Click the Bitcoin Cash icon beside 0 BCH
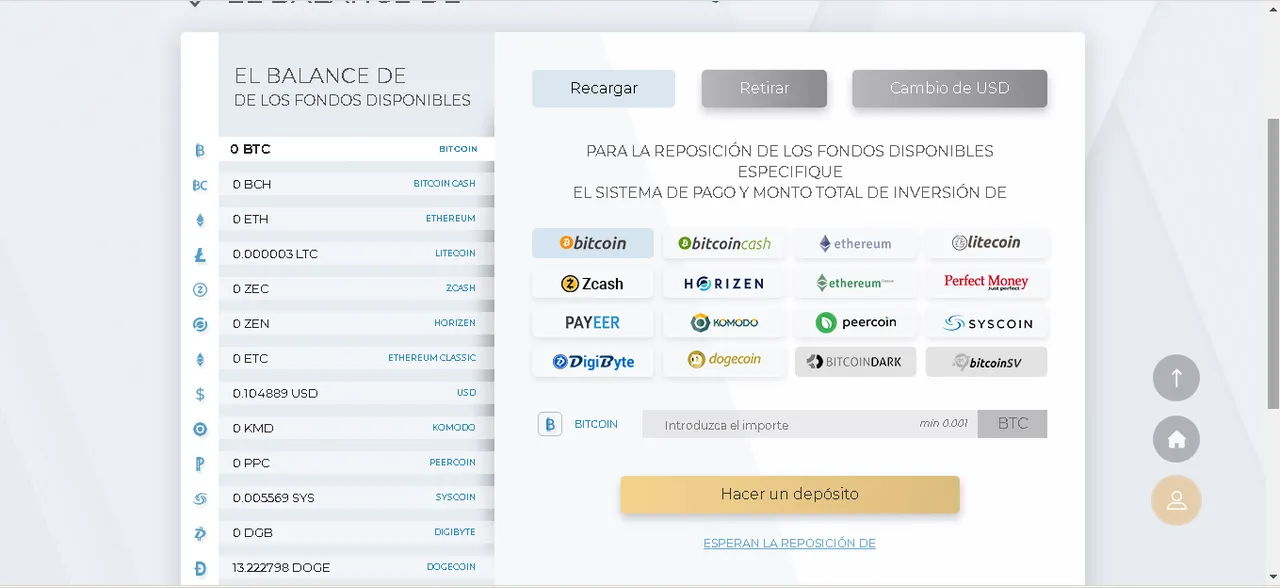1280x588 pixels. [200, 185]
